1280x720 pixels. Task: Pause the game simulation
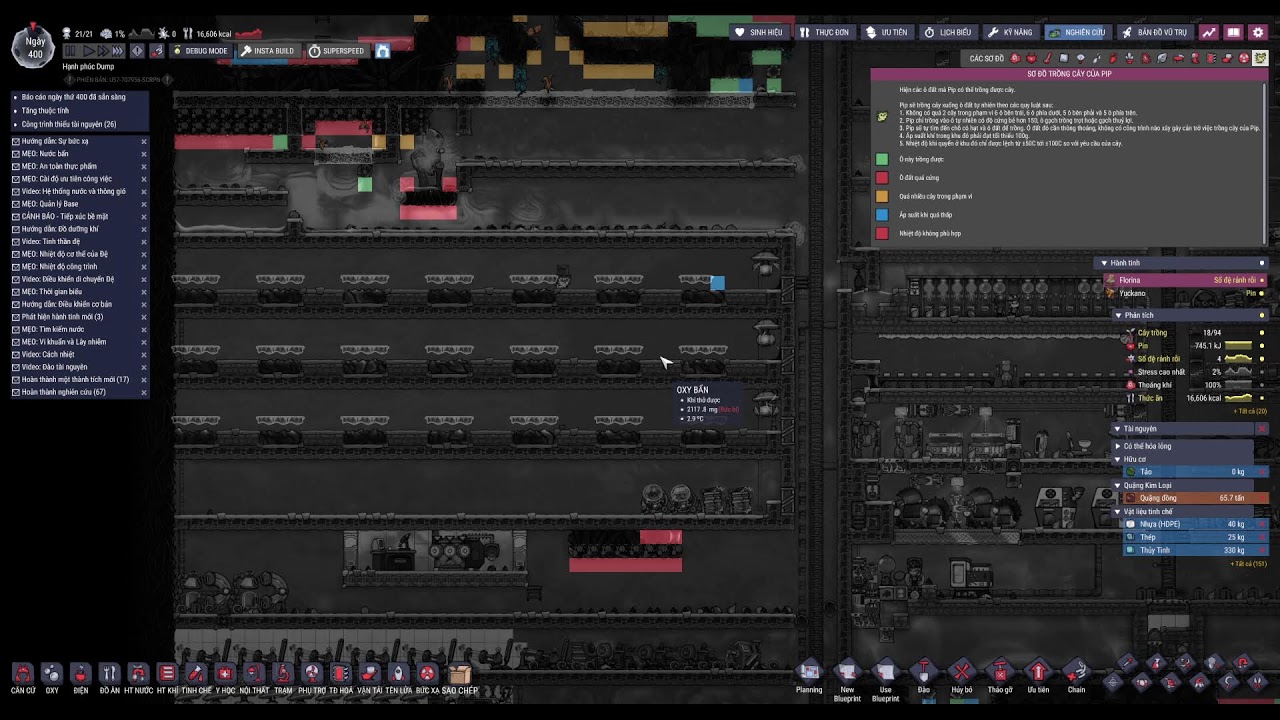71,51
